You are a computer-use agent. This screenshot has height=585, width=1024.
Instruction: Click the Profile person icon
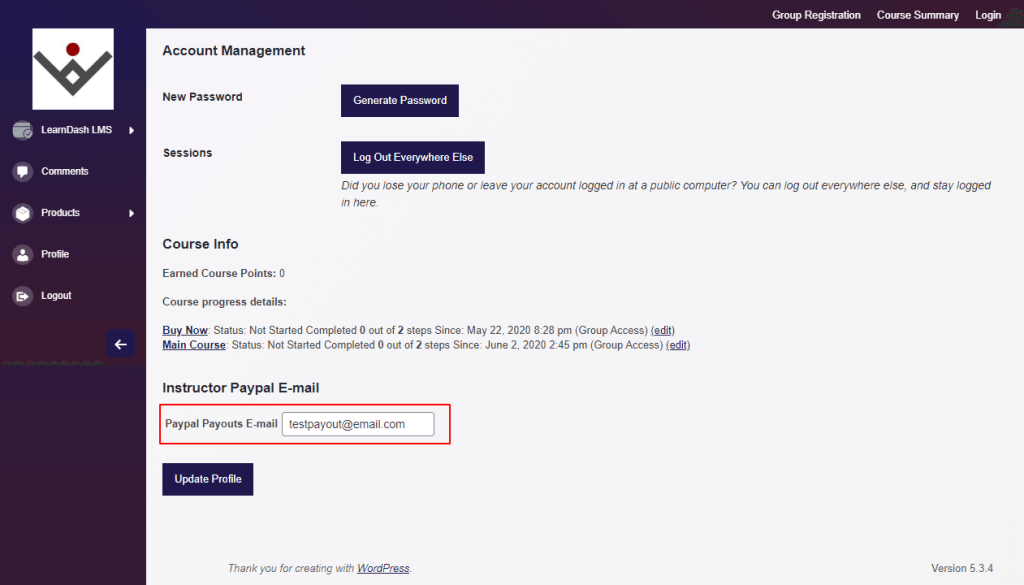click(x=22, y=254)
